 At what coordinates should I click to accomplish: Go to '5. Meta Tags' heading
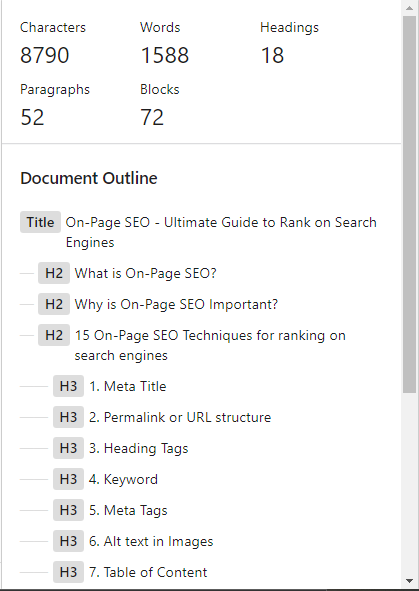point(128,510)
